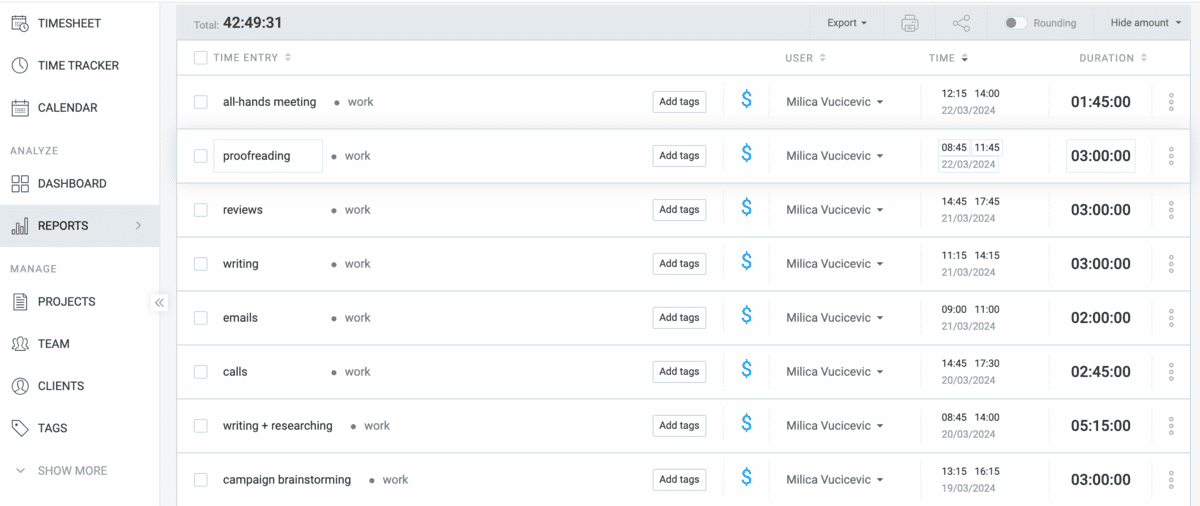
Task: Click the billable dollar icon for emails entry
Action: 746,317
